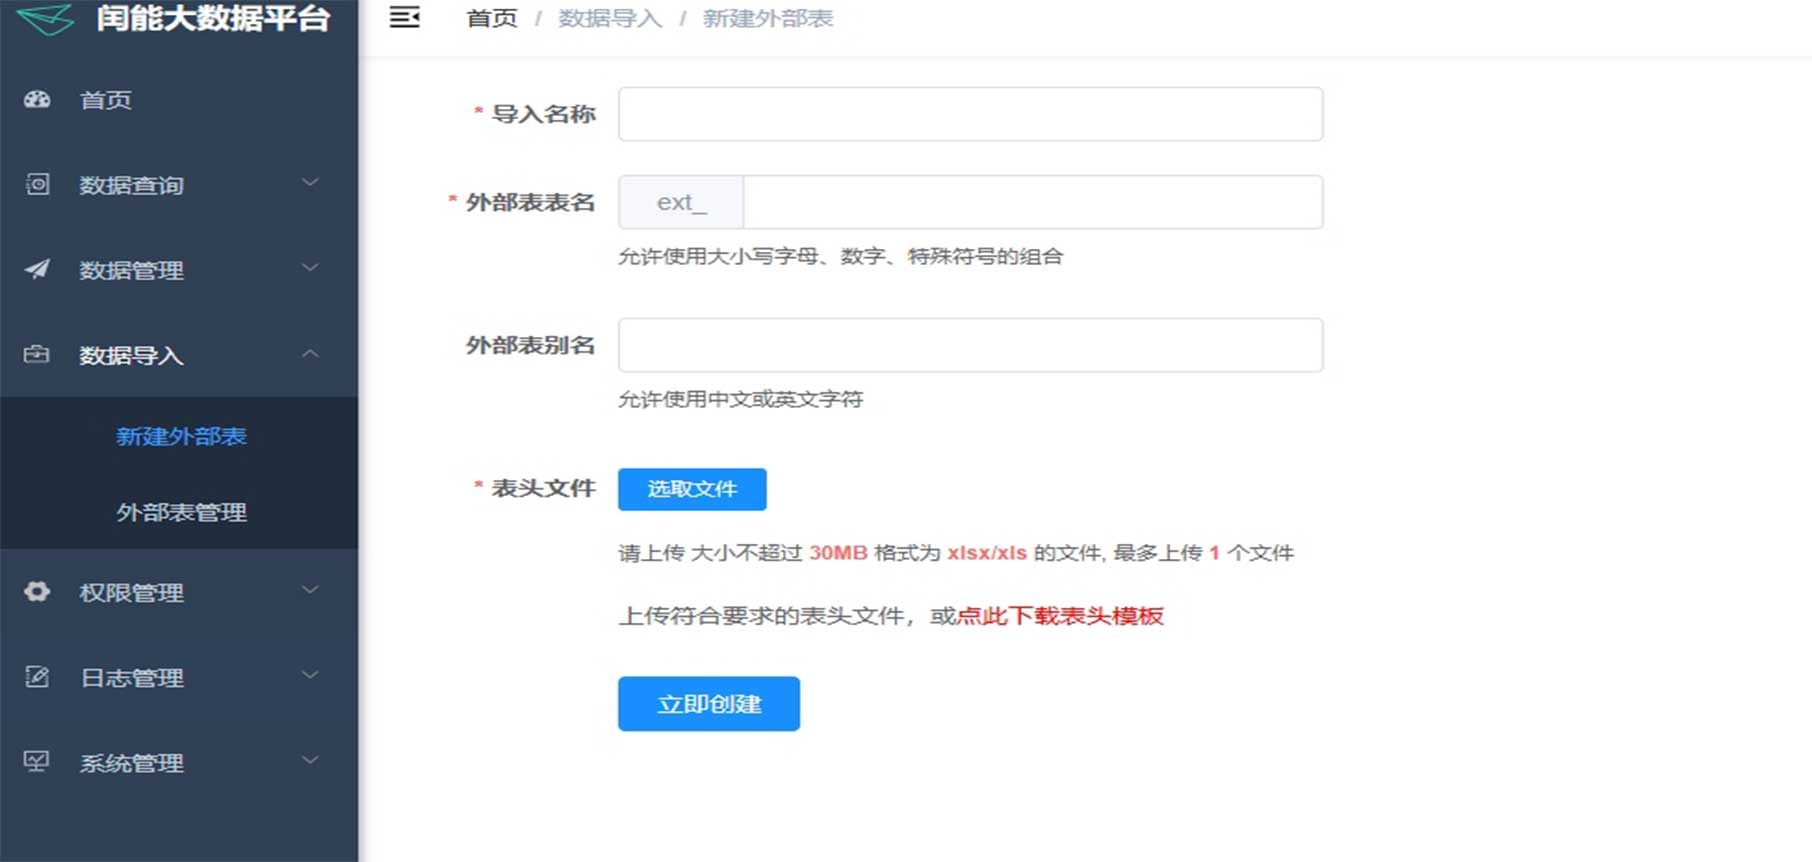This screenshot has width=1812, height=862.
Task: Click the 点此下载表头模板 link
Action: tap(1060, 616)
